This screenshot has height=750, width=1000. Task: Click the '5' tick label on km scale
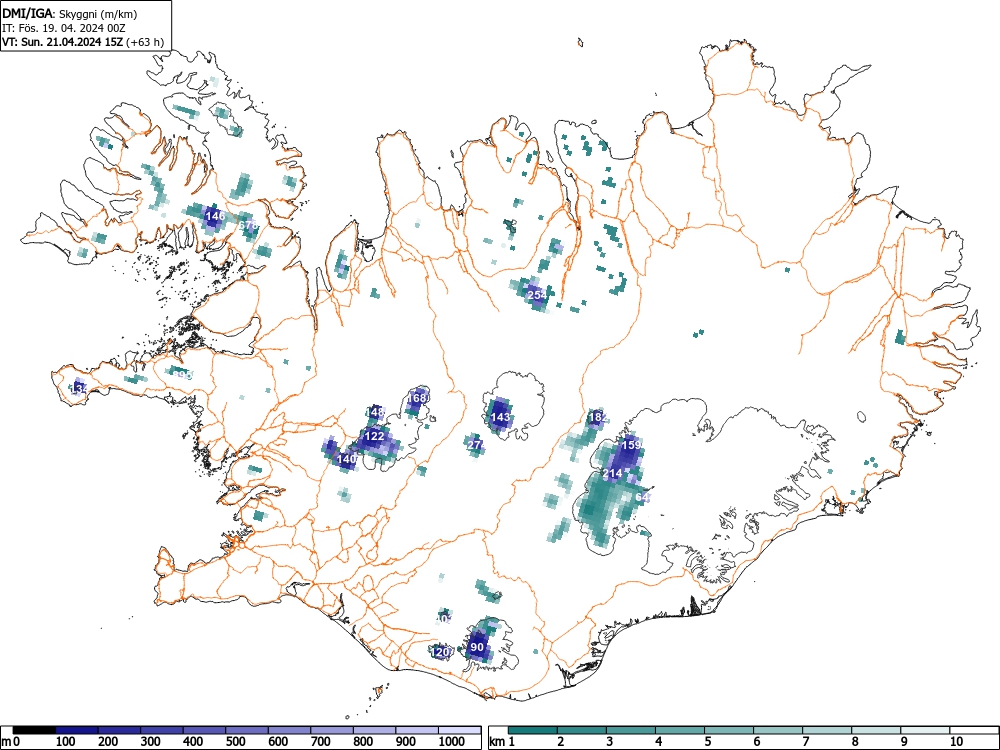click(x=708, y=742)
